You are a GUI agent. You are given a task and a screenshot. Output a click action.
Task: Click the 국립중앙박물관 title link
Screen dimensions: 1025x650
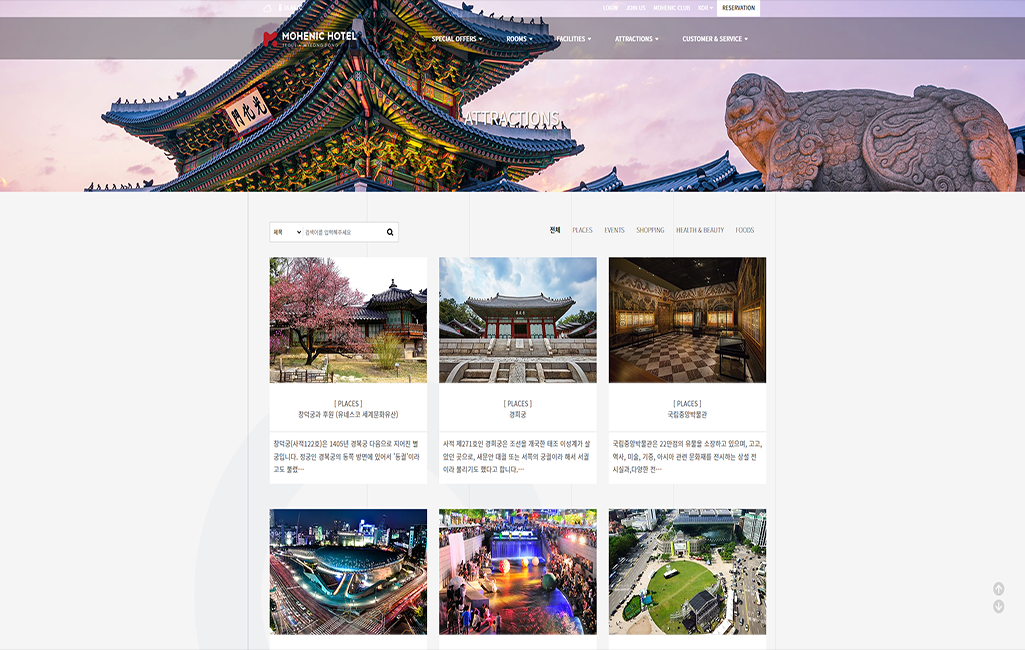[x=688, y=415]
